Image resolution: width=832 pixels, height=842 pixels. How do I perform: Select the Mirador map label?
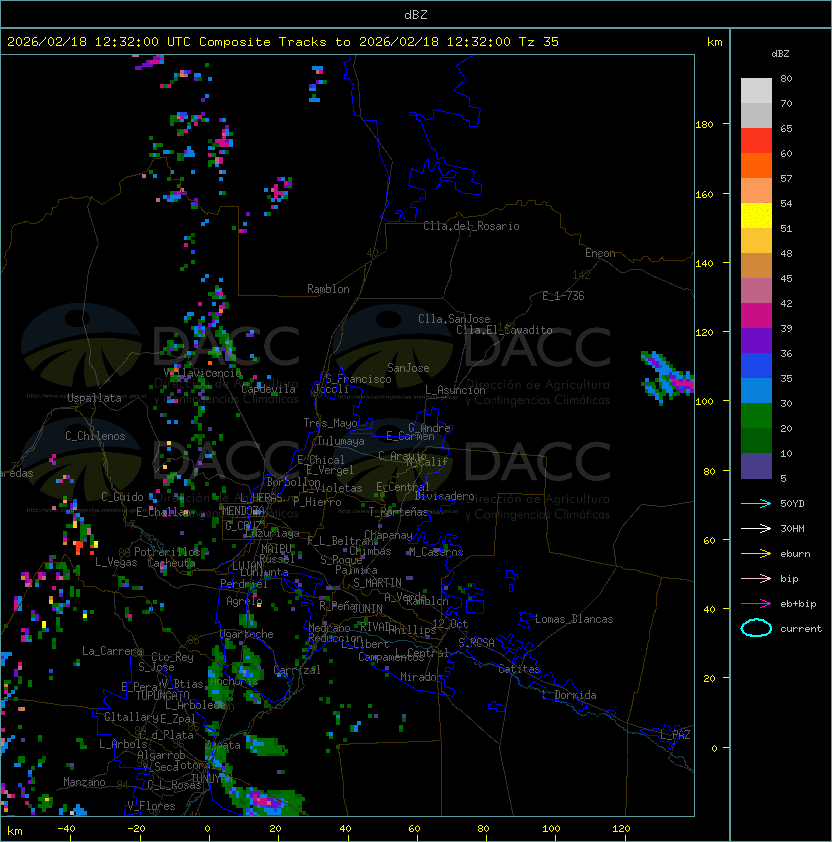421,677
